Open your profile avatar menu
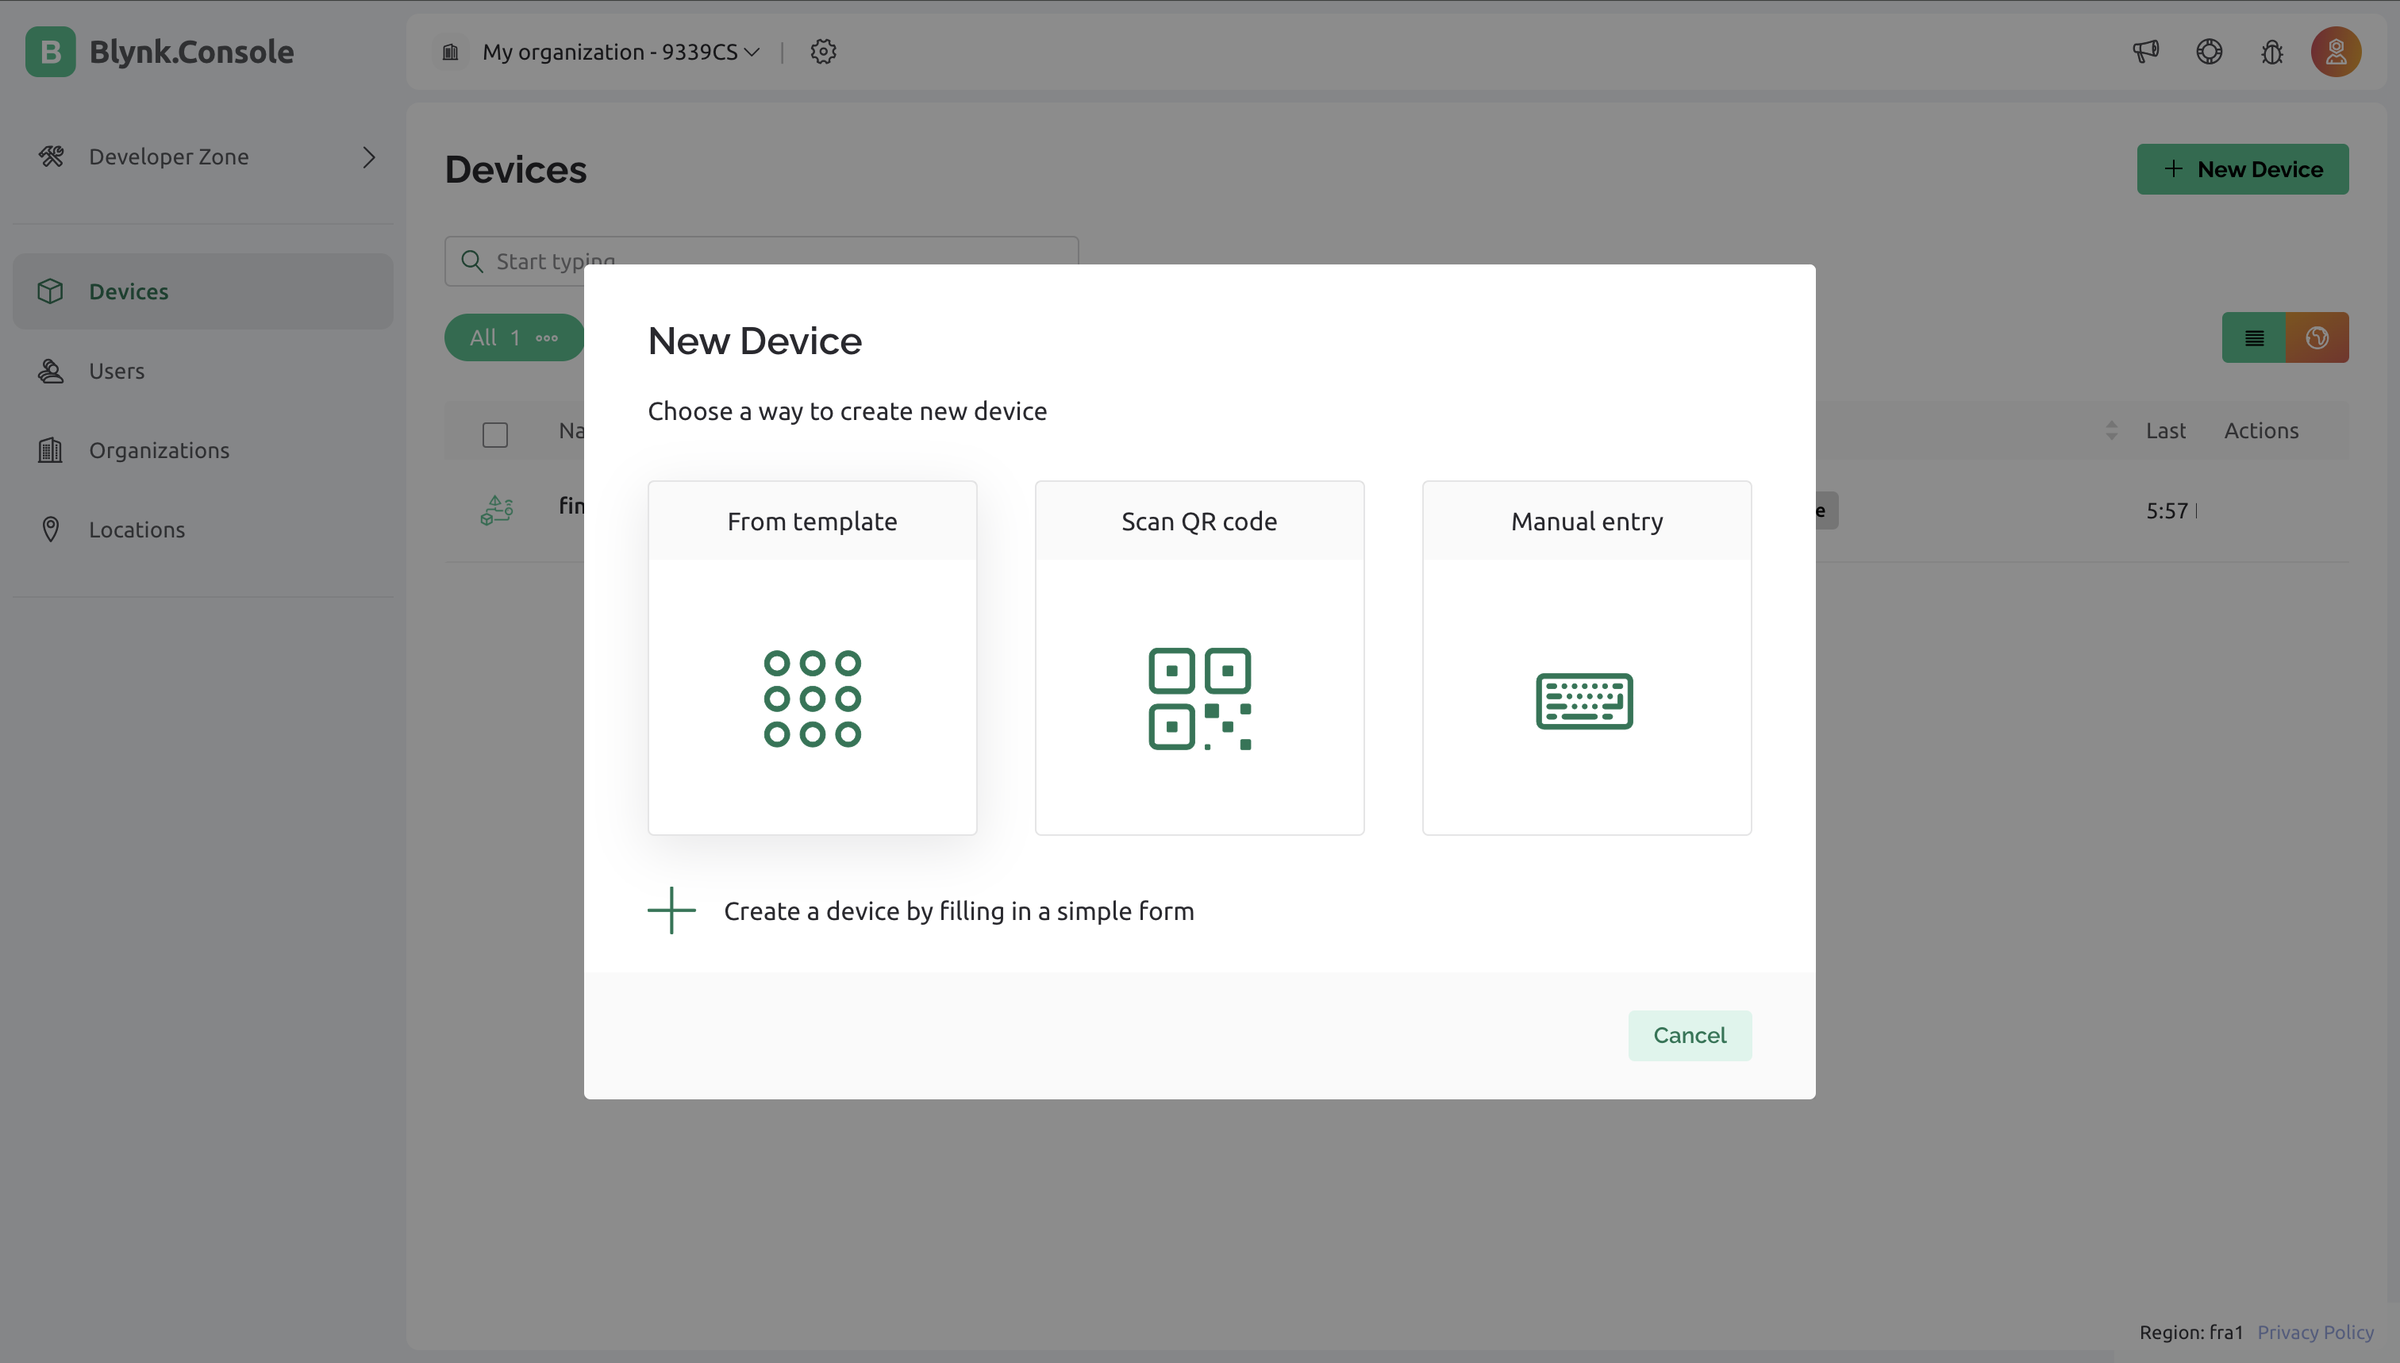 2336,51
